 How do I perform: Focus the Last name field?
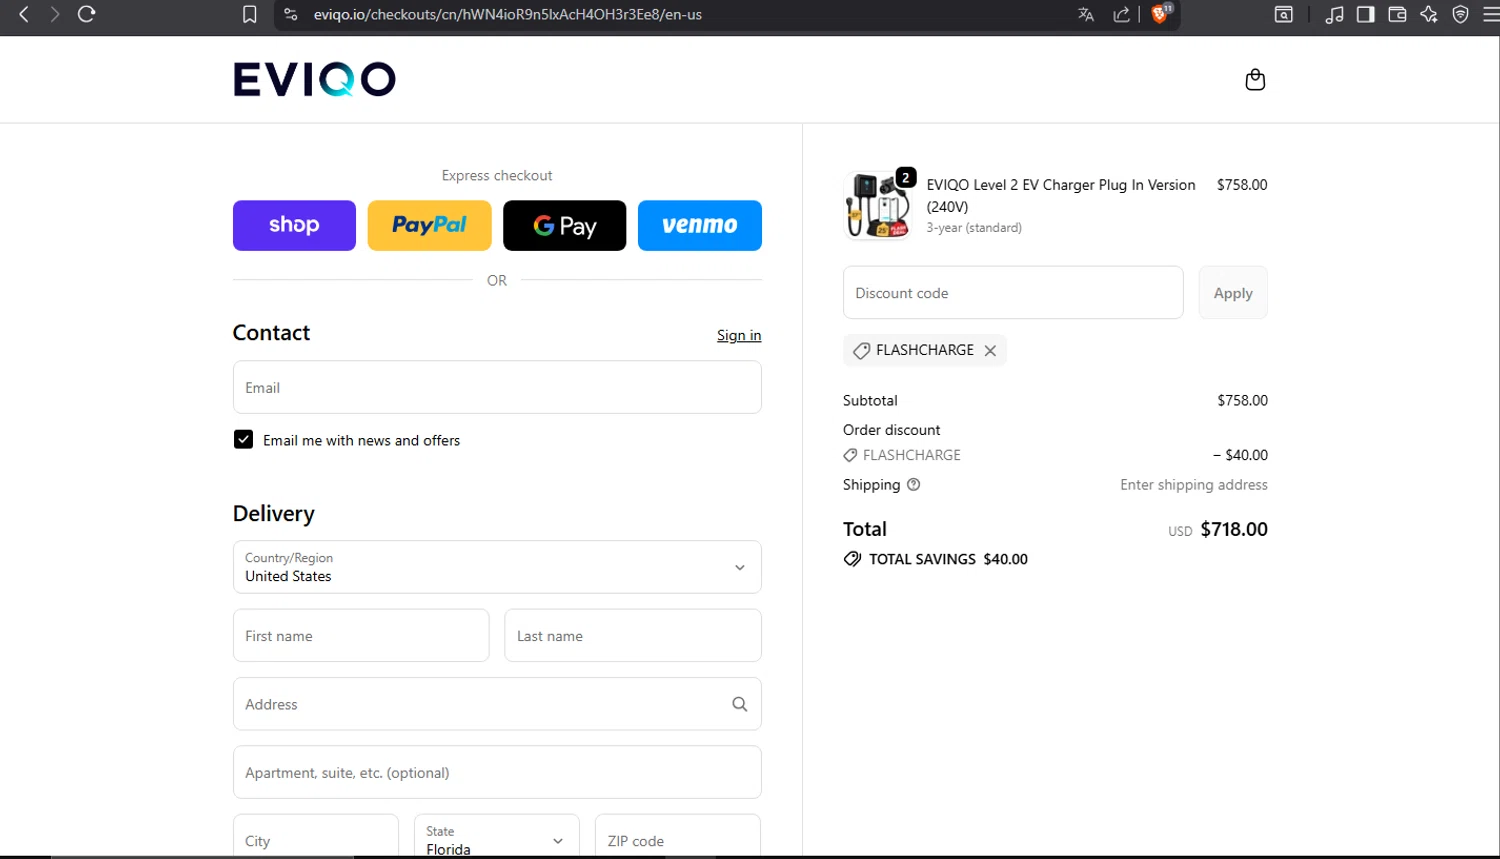633,636
